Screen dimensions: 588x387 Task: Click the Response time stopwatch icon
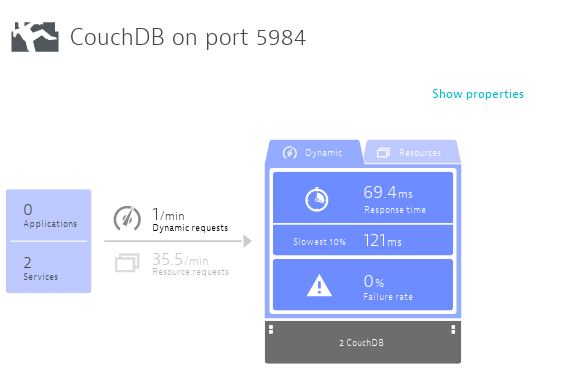(x=317, y=199)
